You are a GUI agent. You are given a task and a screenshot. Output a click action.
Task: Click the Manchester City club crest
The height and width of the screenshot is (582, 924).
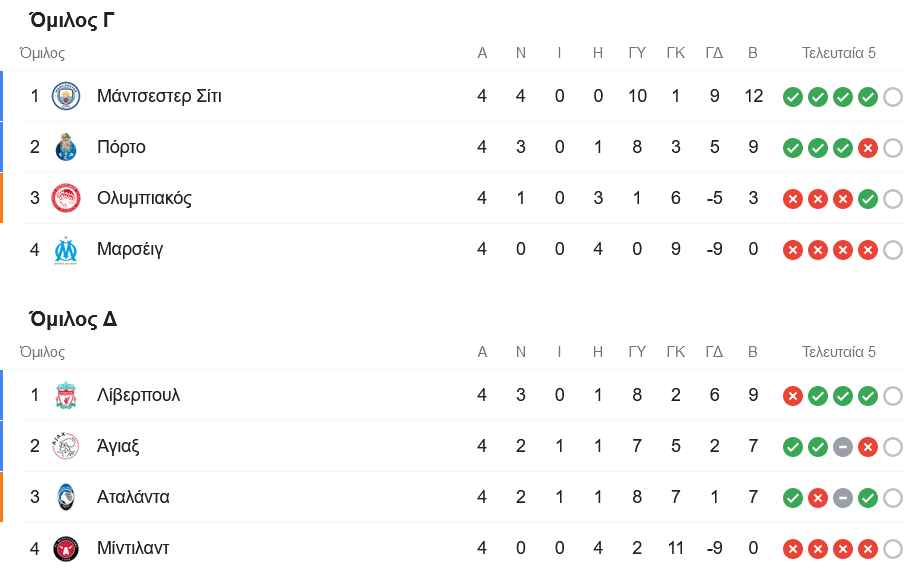(x=66, y=96)
